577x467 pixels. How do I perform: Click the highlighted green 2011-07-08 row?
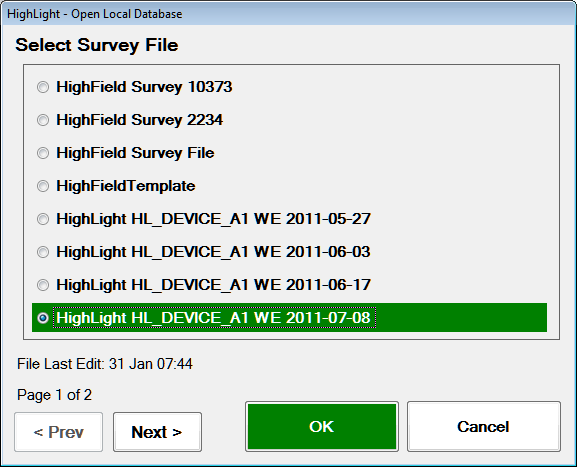tap(290, 318)
